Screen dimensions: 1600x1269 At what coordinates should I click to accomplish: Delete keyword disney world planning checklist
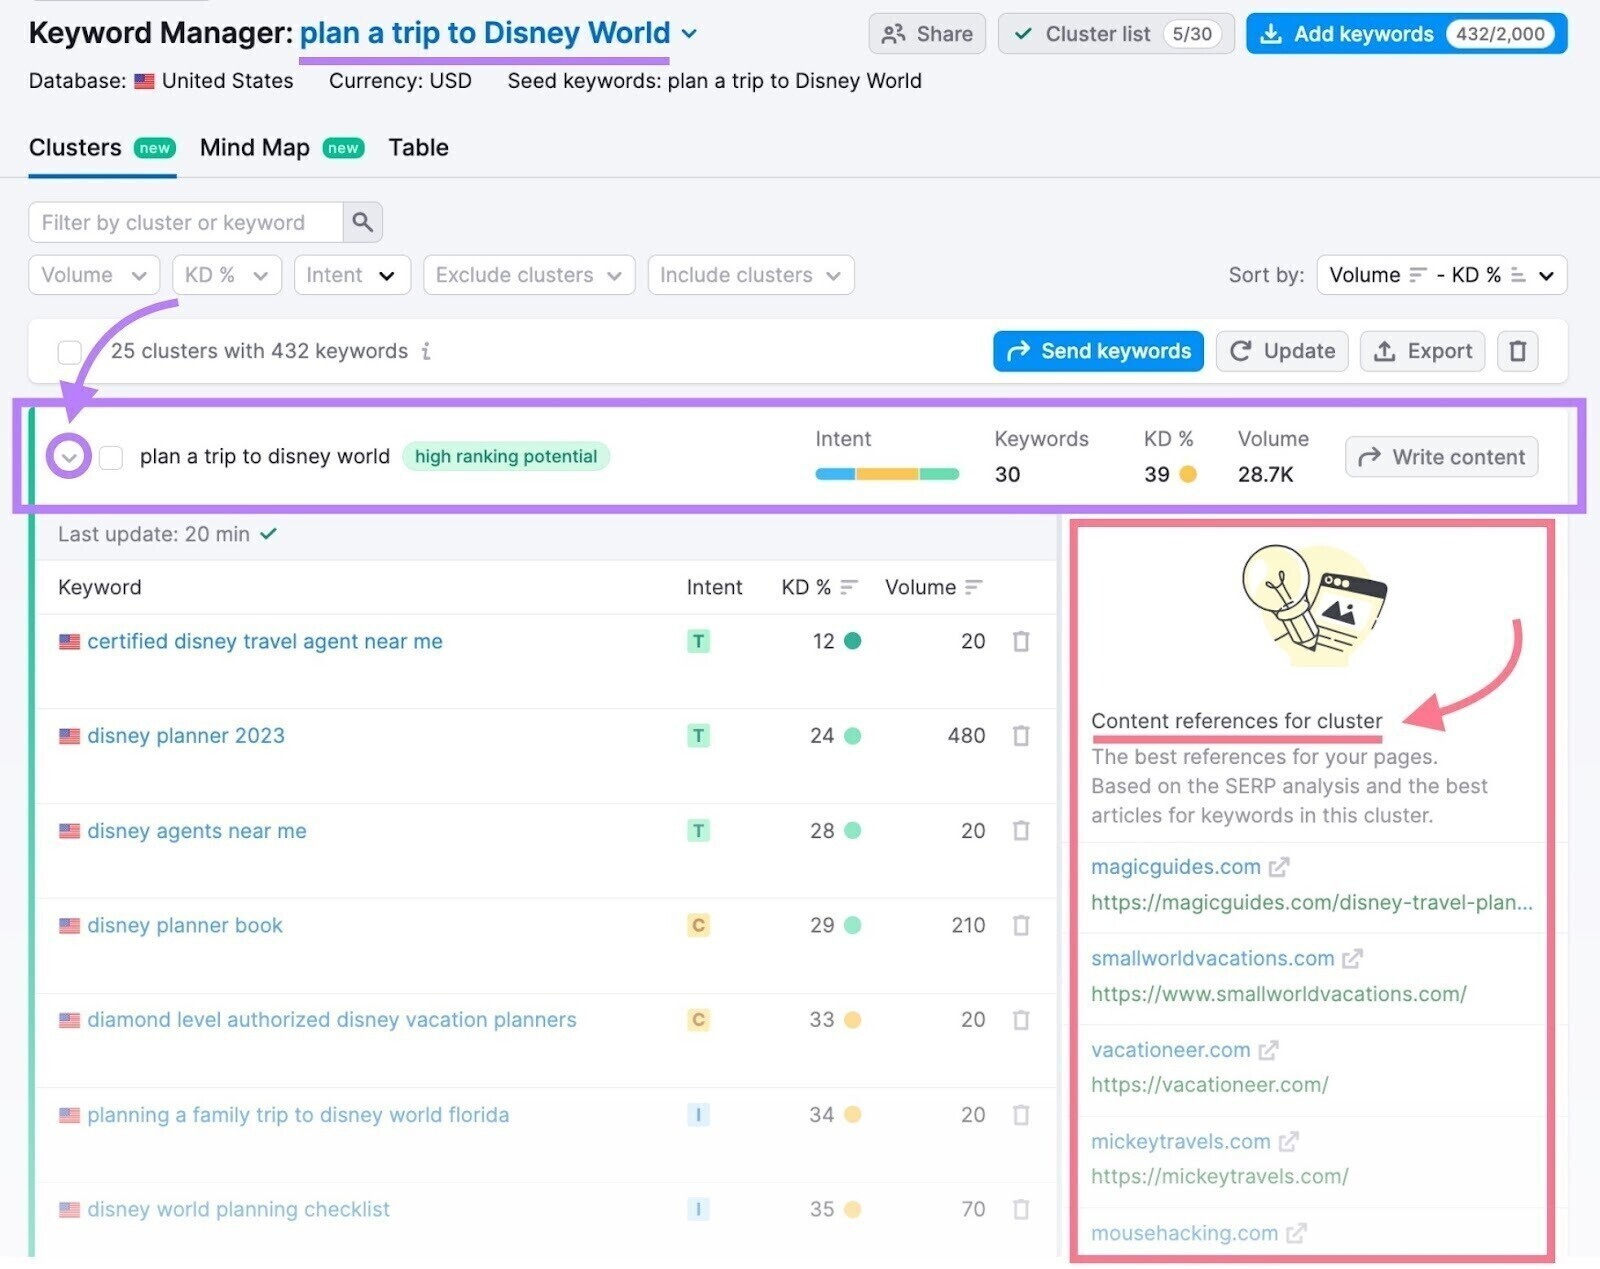pos(1021,1209)
